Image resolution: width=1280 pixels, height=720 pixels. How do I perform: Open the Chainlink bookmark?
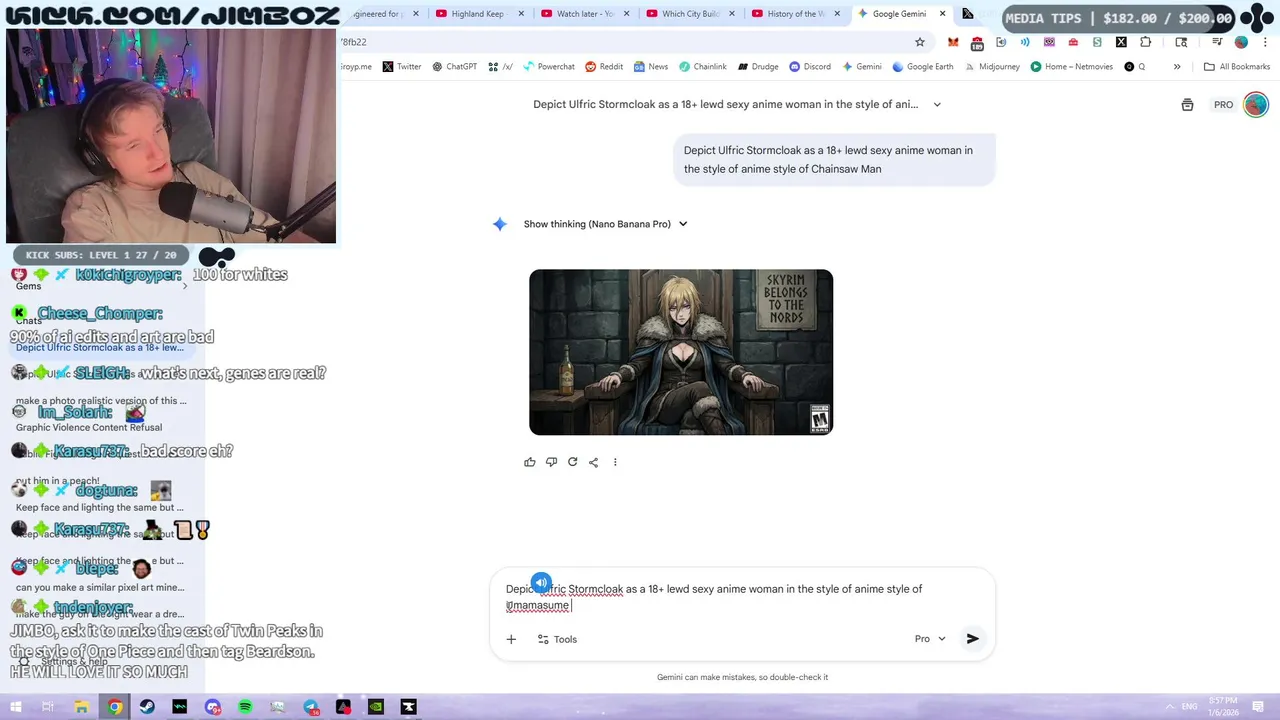tap(703, 67)
